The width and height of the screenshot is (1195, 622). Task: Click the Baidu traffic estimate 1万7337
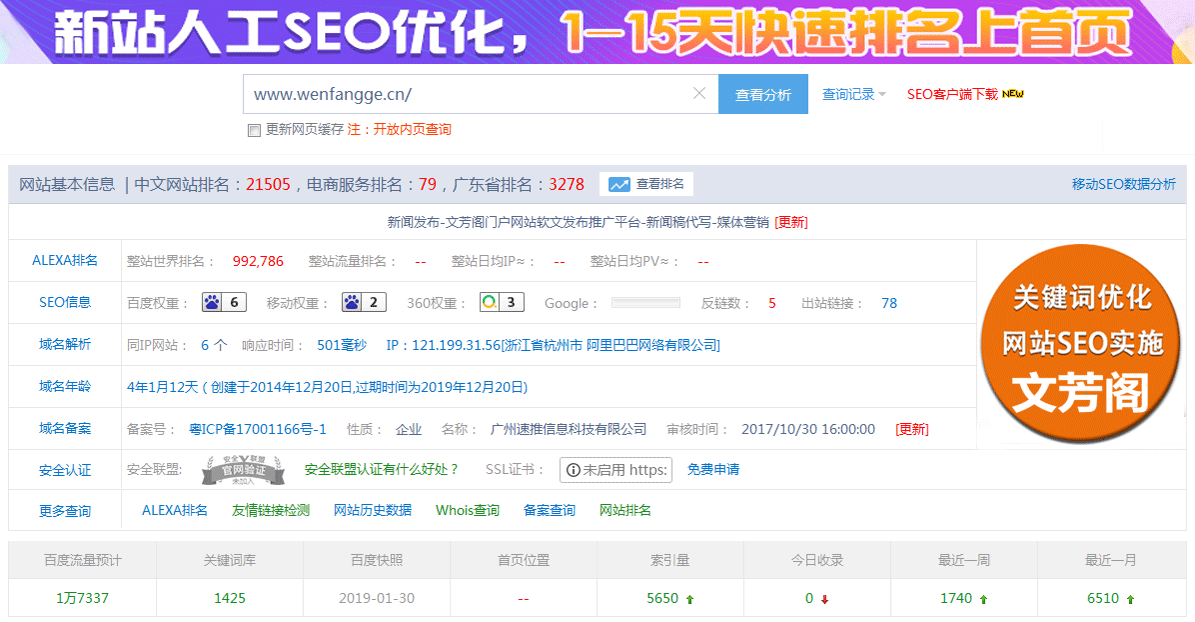click(82, 598)
